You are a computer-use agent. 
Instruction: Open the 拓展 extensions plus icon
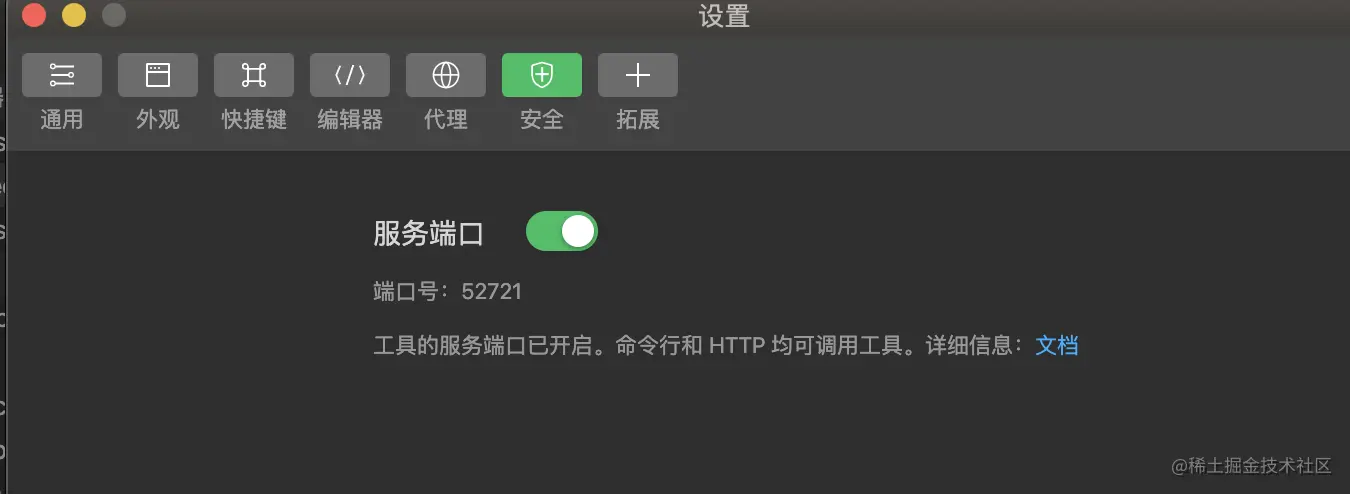click(x=638, y=75)
